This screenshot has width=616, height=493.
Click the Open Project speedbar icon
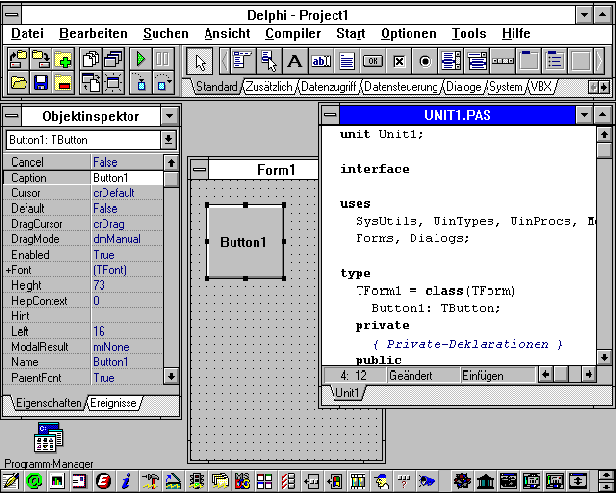tap(18, 60)
